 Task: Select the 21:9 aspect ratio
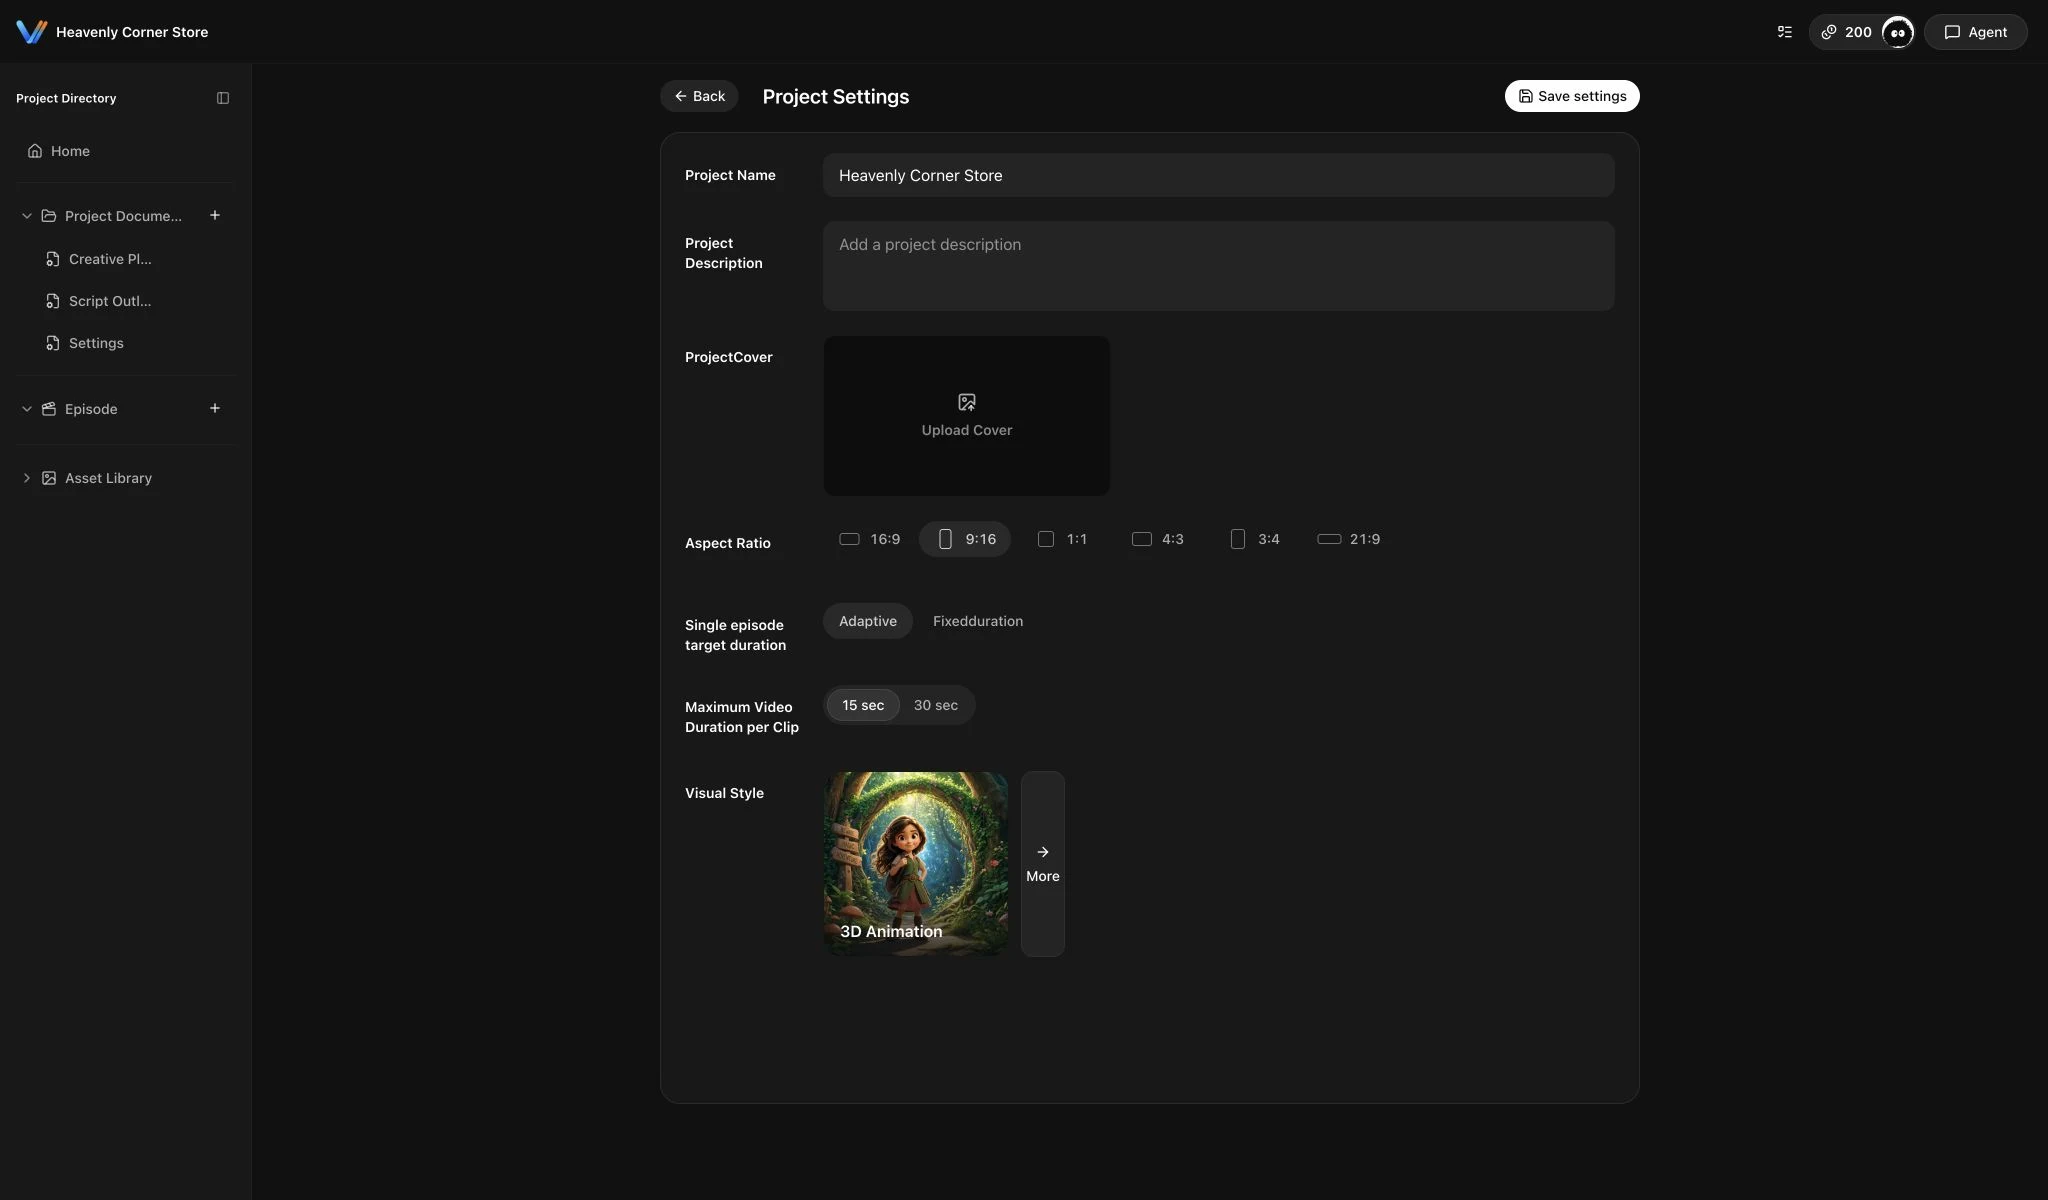pos(1349,539)
